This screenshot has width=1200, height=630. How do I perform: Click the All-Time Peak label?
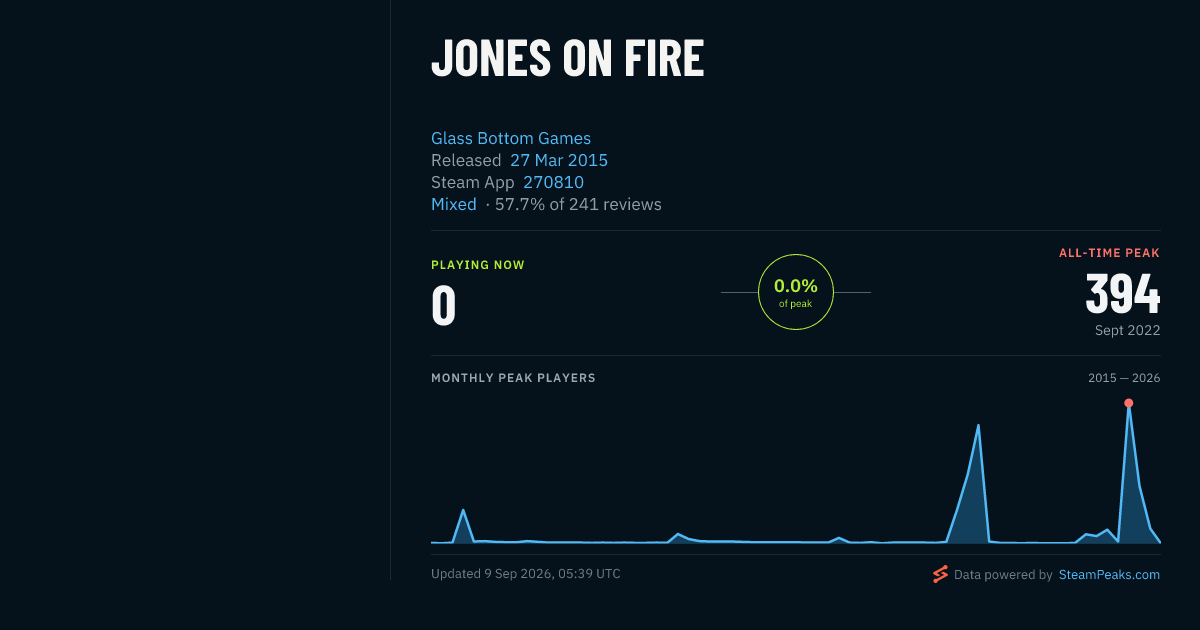tap(1109, 253)
